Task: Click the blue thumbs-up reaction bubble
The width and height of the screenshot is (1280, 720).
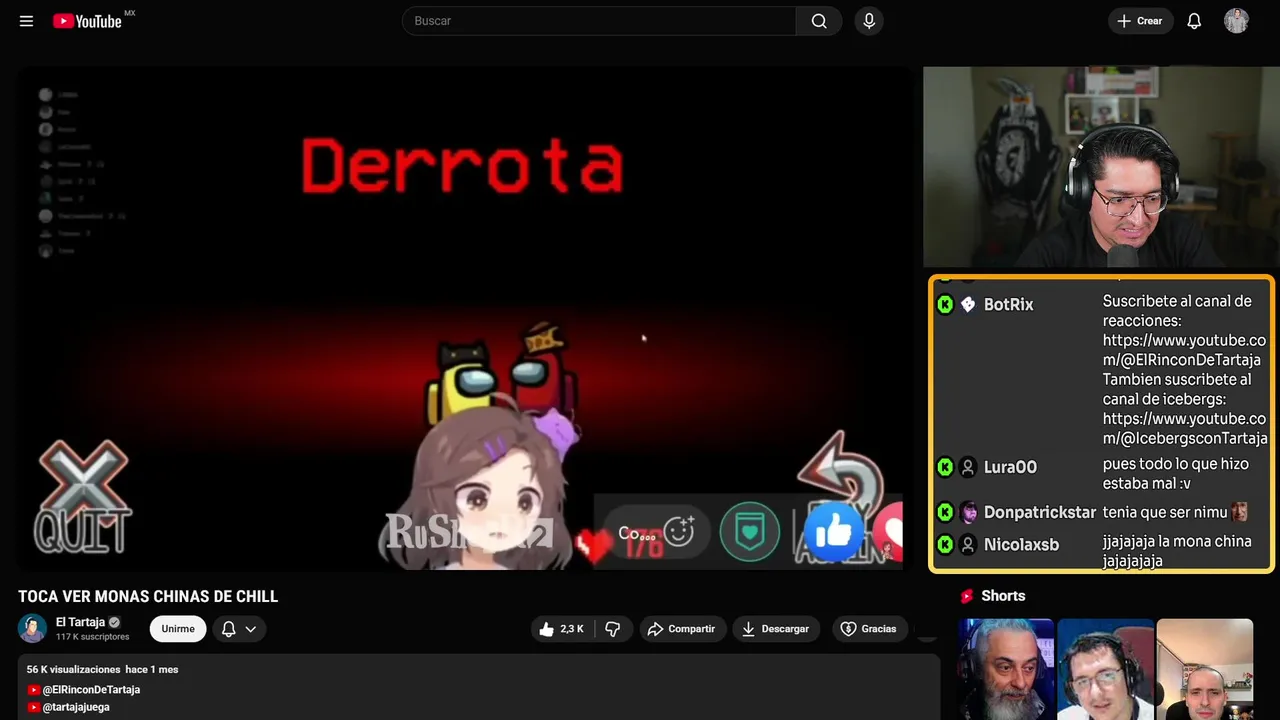Action: click(x=833, y=532)
